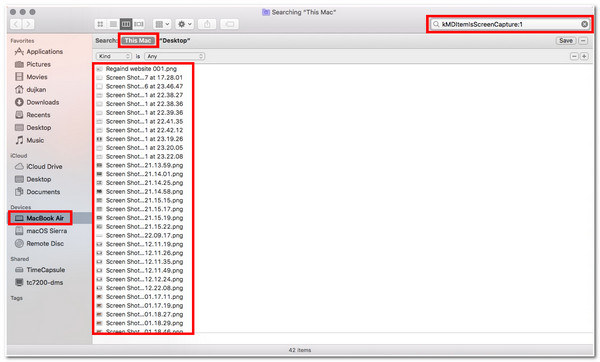Open the dujkan home folder

point(30,89)
